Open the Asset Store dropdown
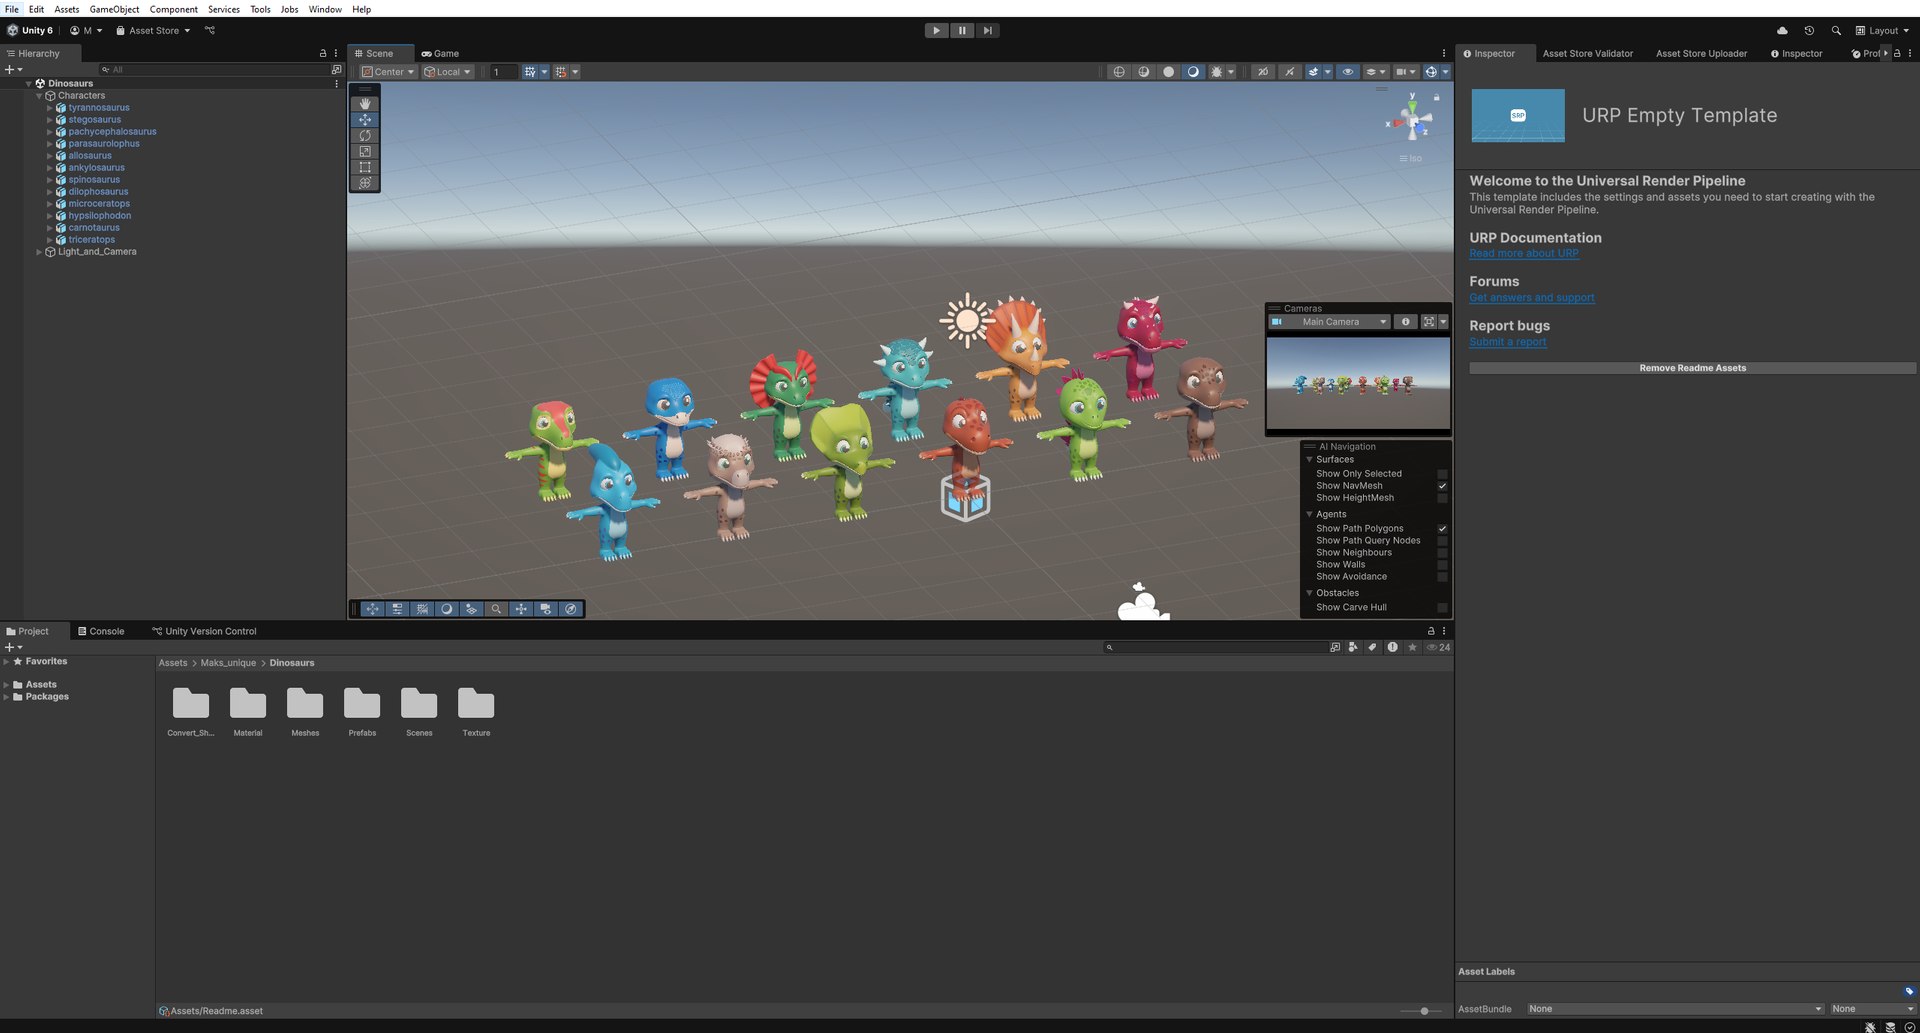 click(153, 30)
